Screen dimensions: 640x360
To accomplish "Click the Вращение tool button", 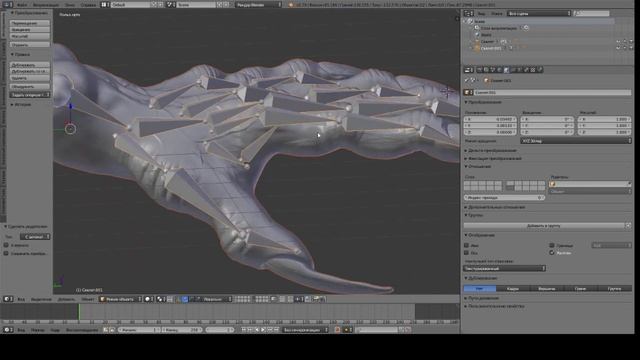I will [30, 30].
